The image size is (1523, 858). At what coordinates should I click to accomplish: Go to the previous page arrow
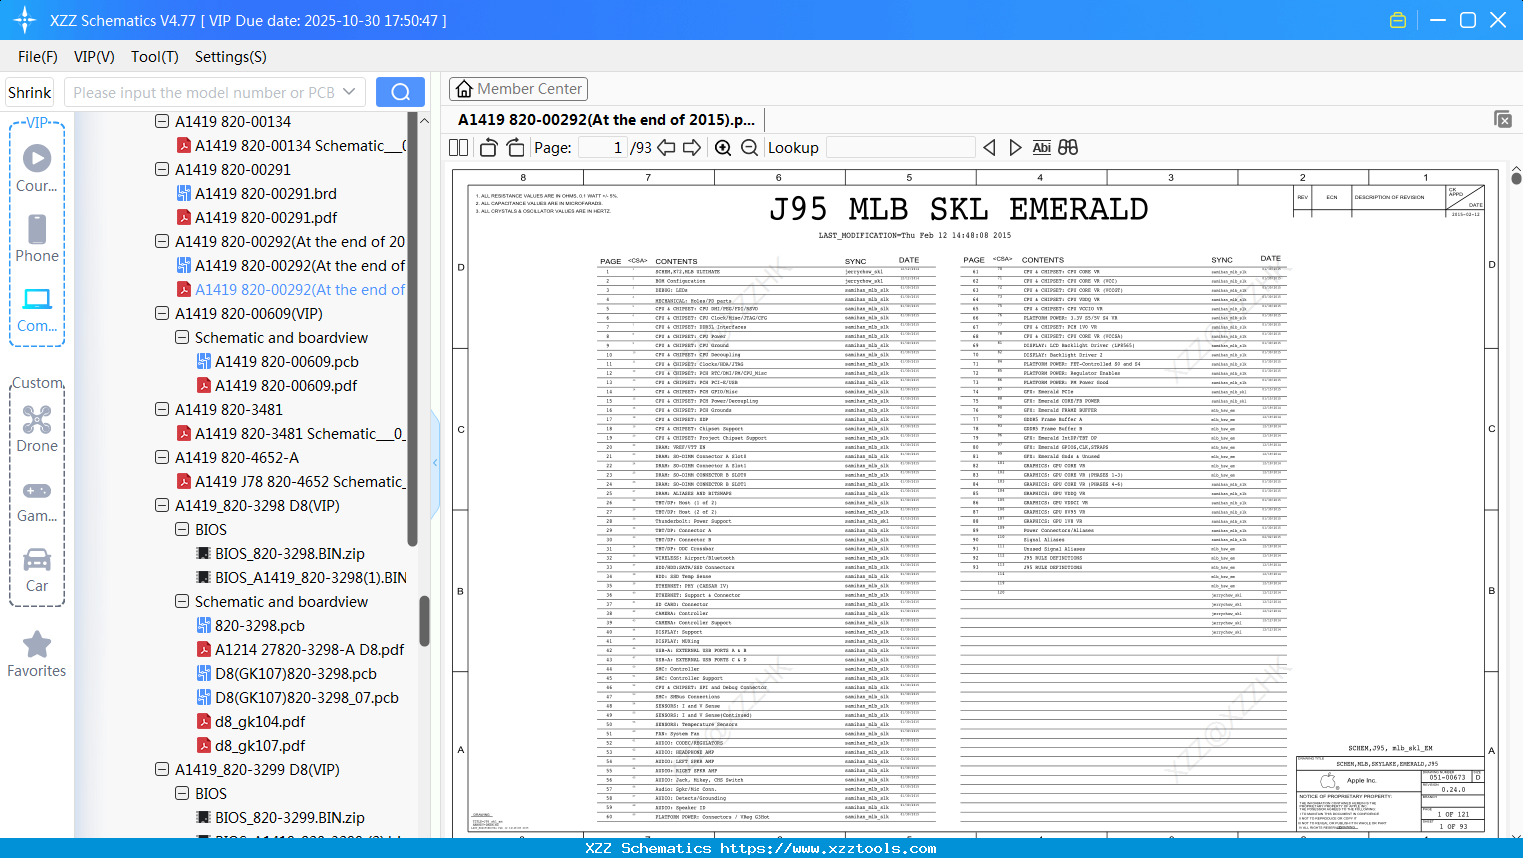pos(666,147)
